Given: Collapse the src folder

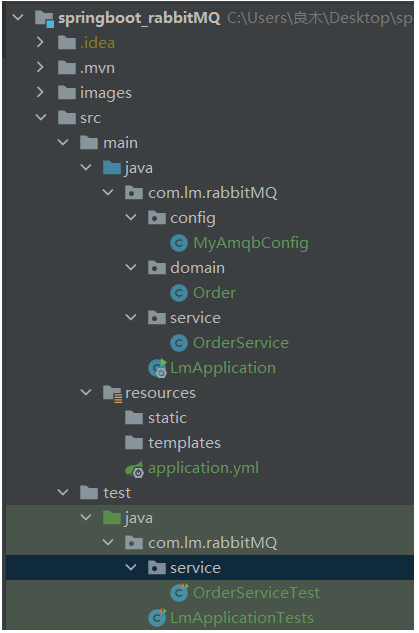Looking at the screenshot, I should (41, 117).
